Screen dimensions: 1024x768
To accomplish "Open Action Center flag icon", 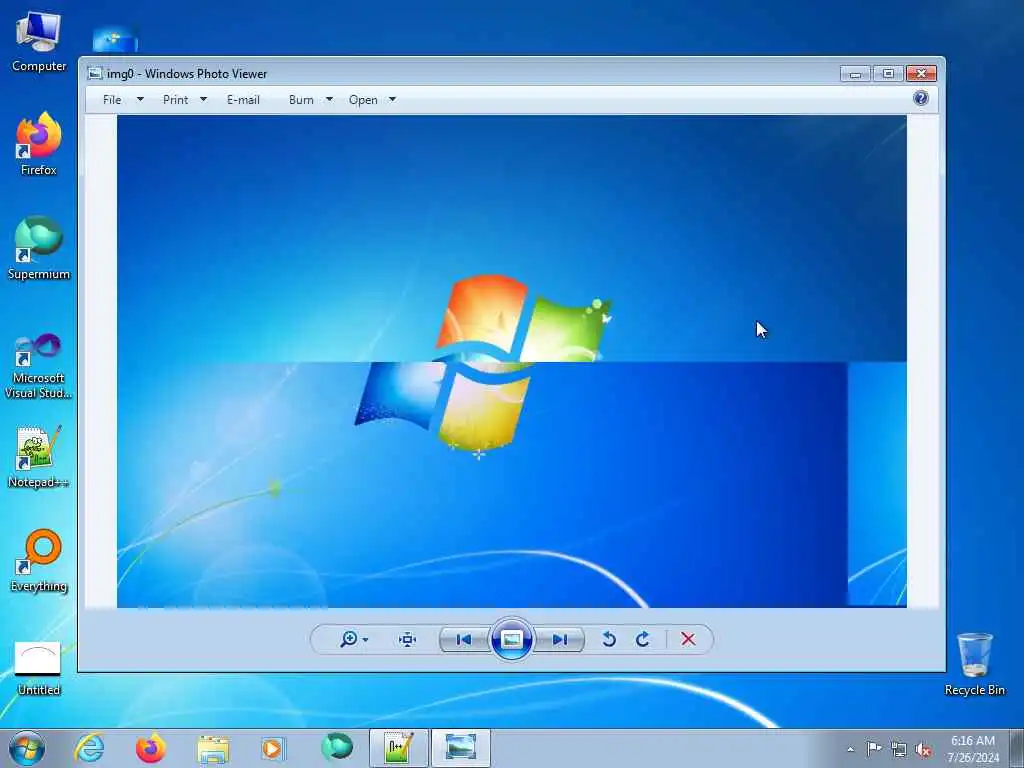I will 874,749.
